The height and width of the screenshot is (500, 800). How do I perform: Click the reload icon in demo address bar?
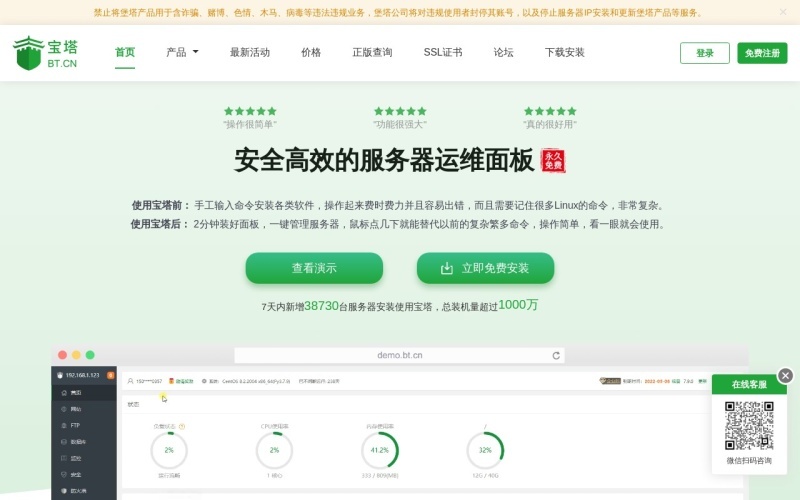coord(556,356)
